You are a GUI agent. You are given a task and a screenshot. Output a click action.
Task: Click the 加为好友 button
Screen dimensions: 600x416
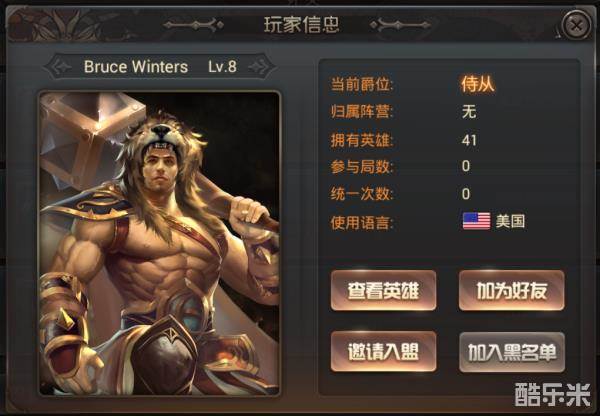pos(512,290)
